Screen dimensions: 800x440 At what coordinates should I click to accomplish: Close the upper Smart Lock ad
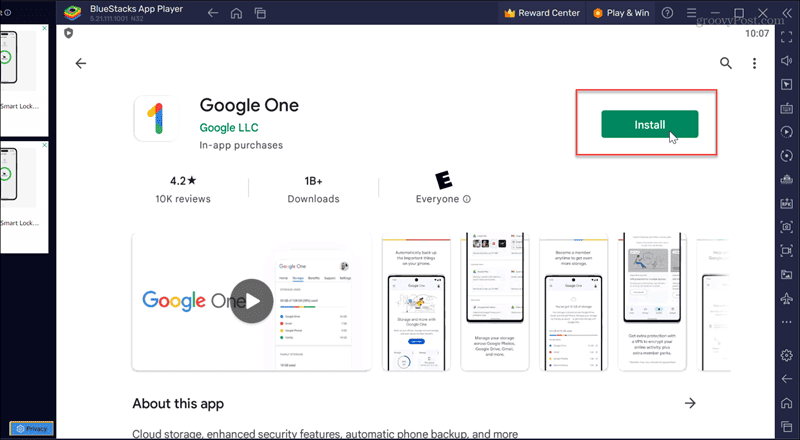pyautogui.click(x=44, y=29)
